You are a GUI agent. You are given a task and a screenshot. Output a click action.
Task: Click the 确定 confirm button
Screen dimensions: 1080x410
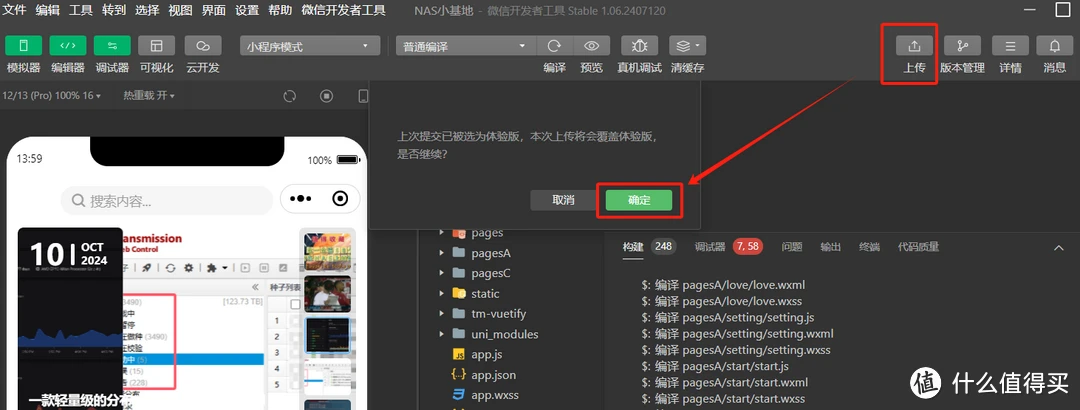639,200
